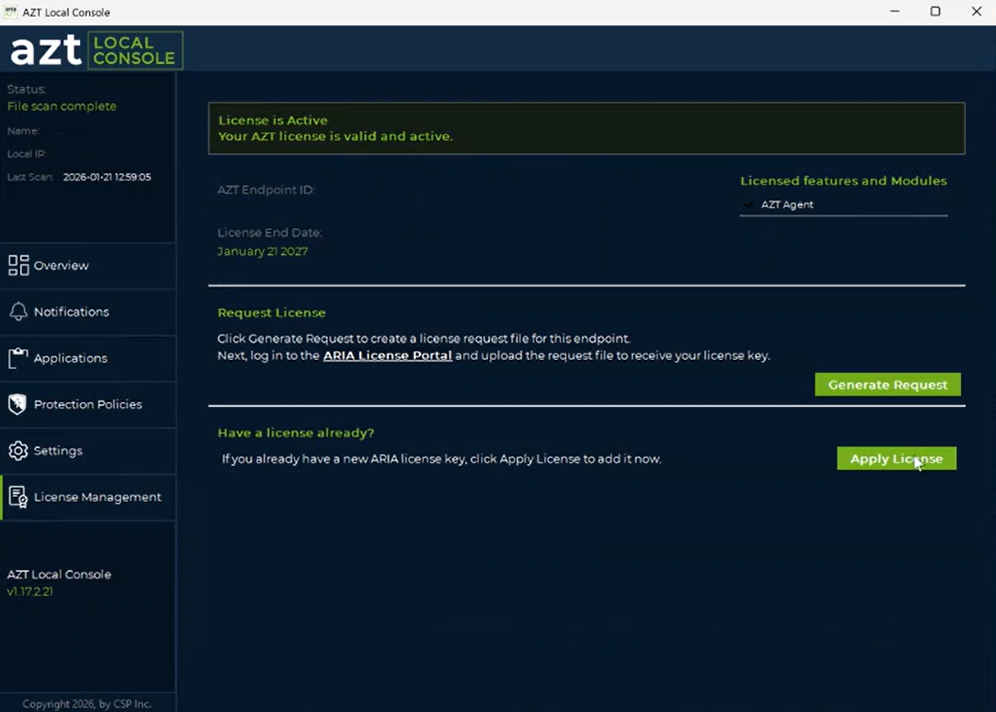Click the Applications clipboard icon
The width and height of the screenshot is (996, 712).
coord(18,358)
